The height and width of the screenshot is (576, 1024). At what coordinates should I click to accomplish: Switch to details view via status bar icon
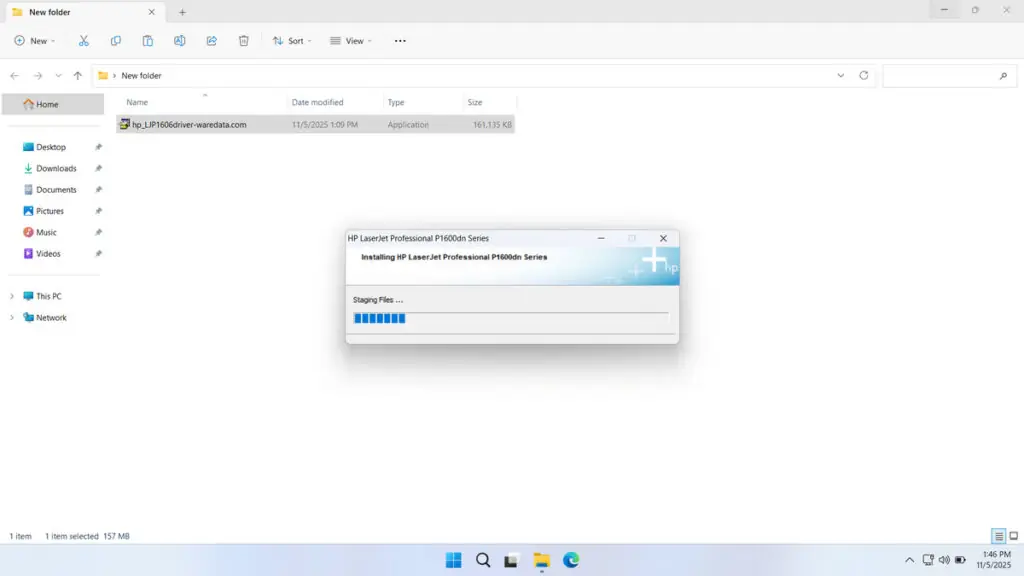(997, 536)
